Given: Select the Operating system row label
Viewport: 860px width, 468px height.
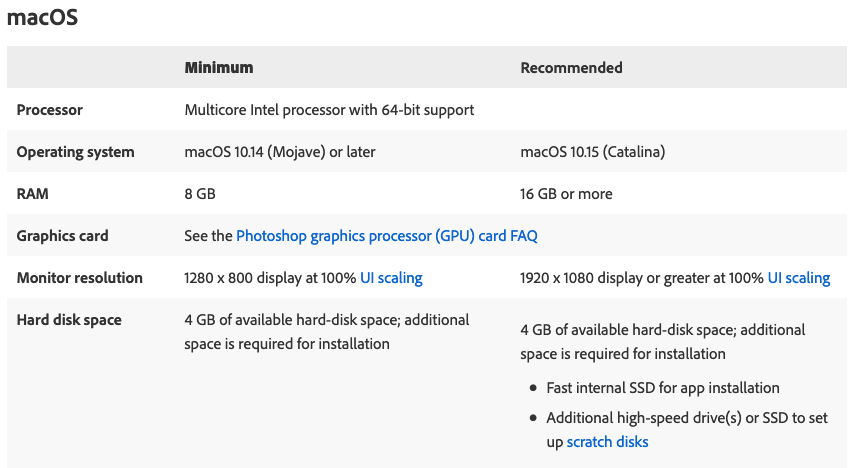Looking at the screenshot, I should click(75, 152).
